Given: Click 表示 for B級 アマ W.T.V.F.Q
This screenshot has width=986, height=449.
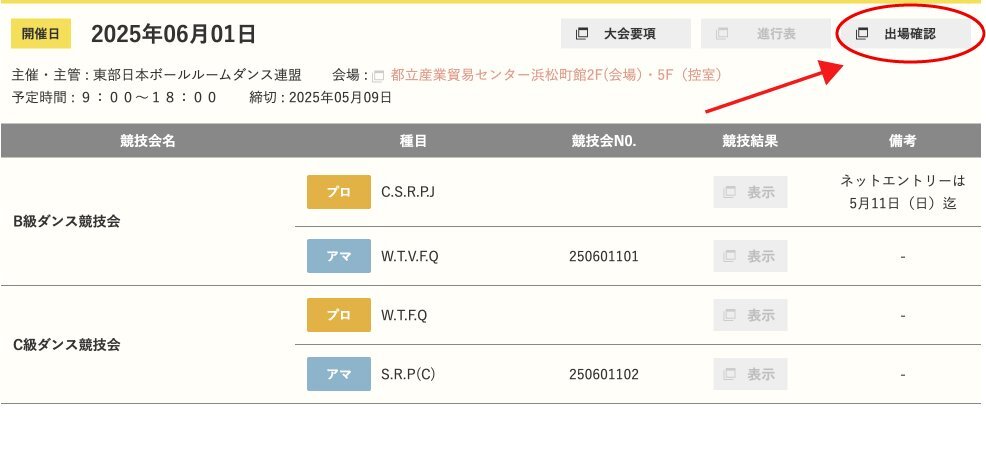Looking at the screenshot, I should [x=750, y=256].
